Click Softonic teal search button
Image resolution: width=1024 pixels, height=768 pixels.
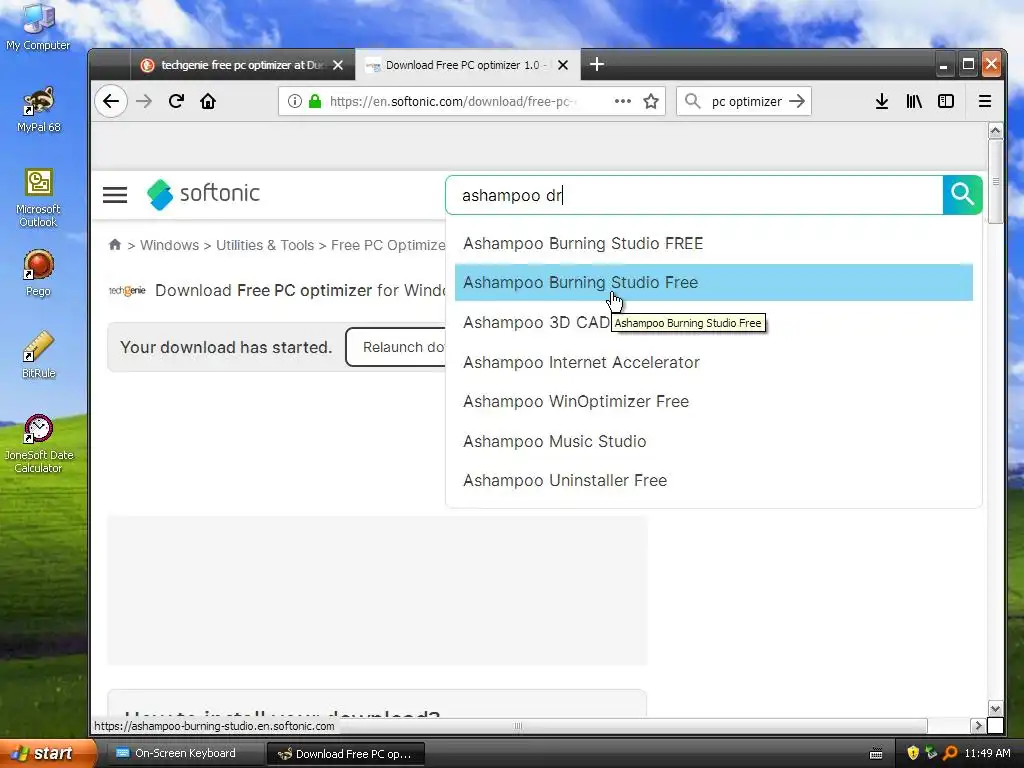pos(963,195)
